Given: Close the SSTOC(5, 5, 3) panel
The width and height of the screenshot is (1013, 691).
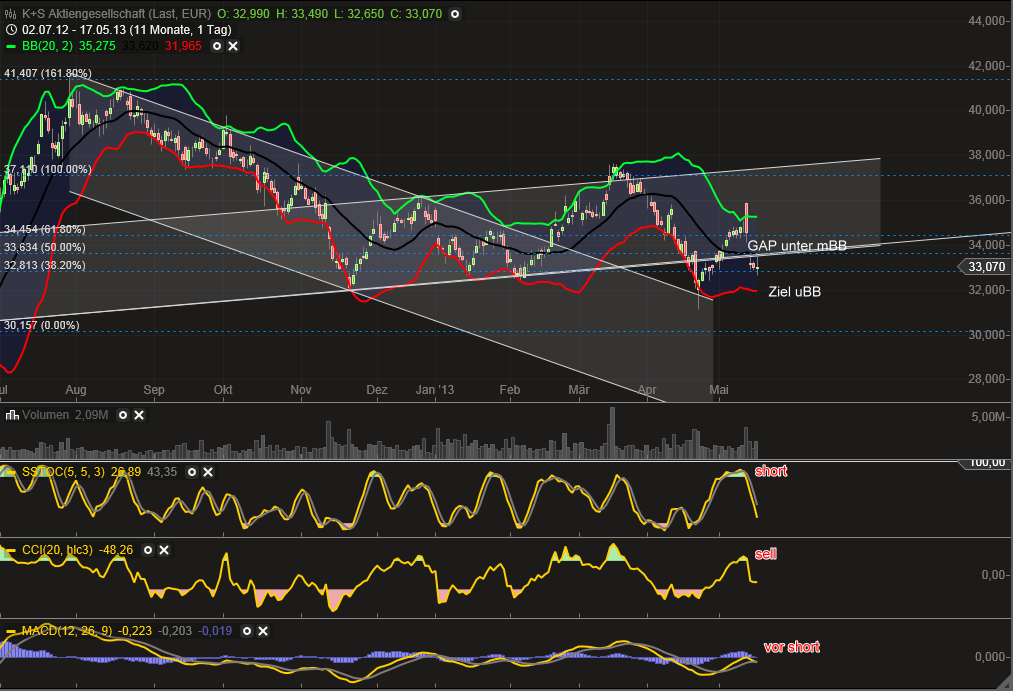Looking at the screenshot, I should 208,472.
